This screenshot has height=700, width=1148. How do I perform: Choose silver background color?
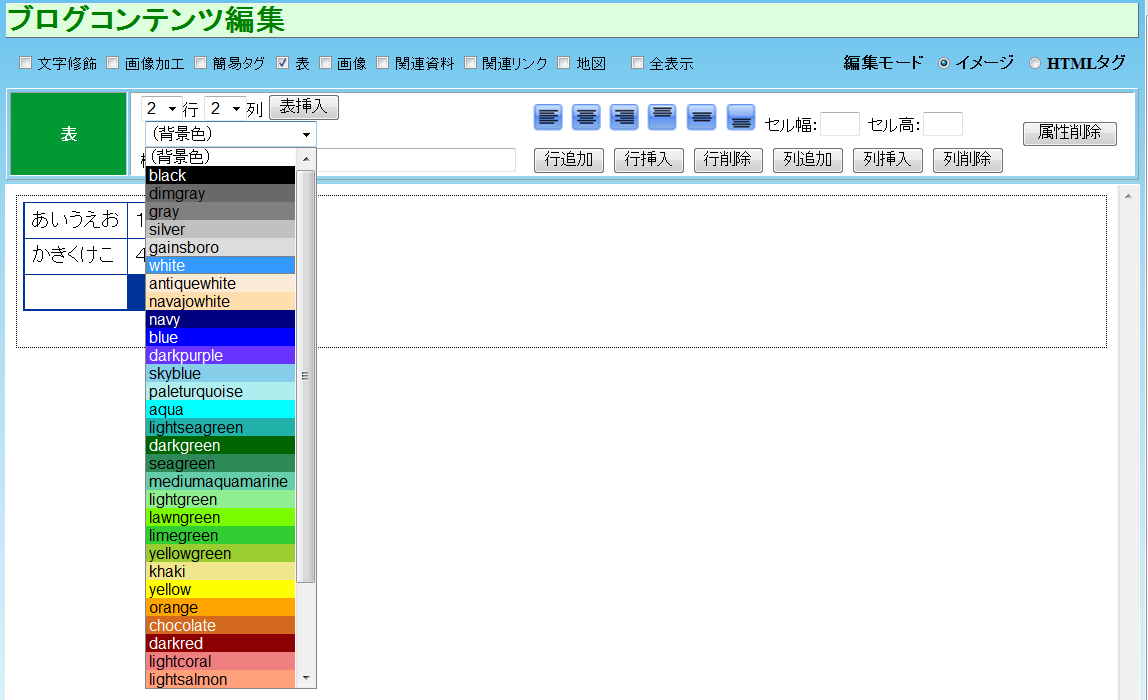click(x=220, y=229)
